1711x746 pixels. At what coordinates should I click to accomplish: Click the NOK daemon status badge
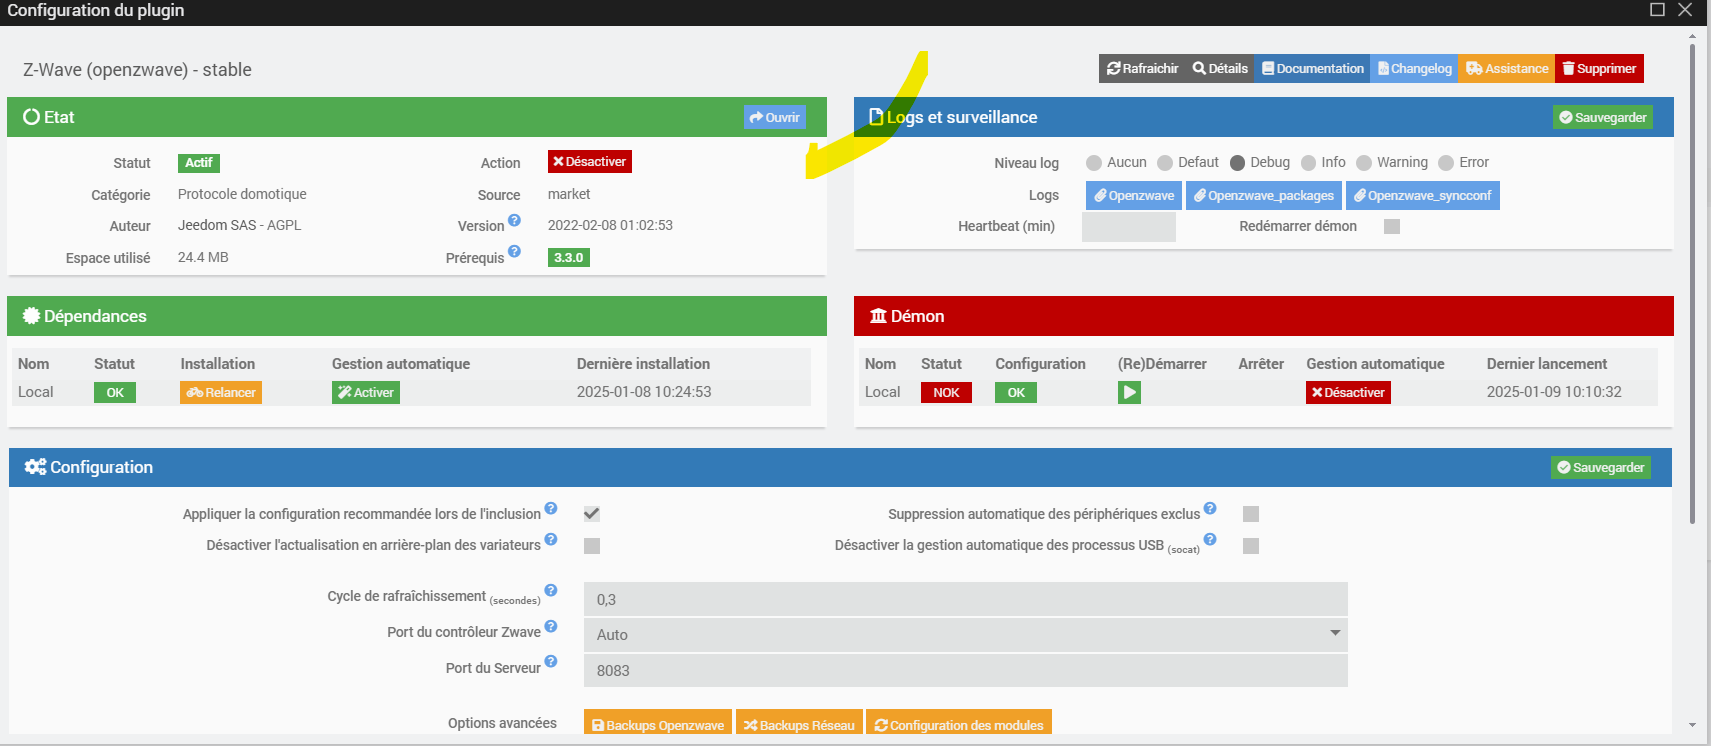click(946, 393)
